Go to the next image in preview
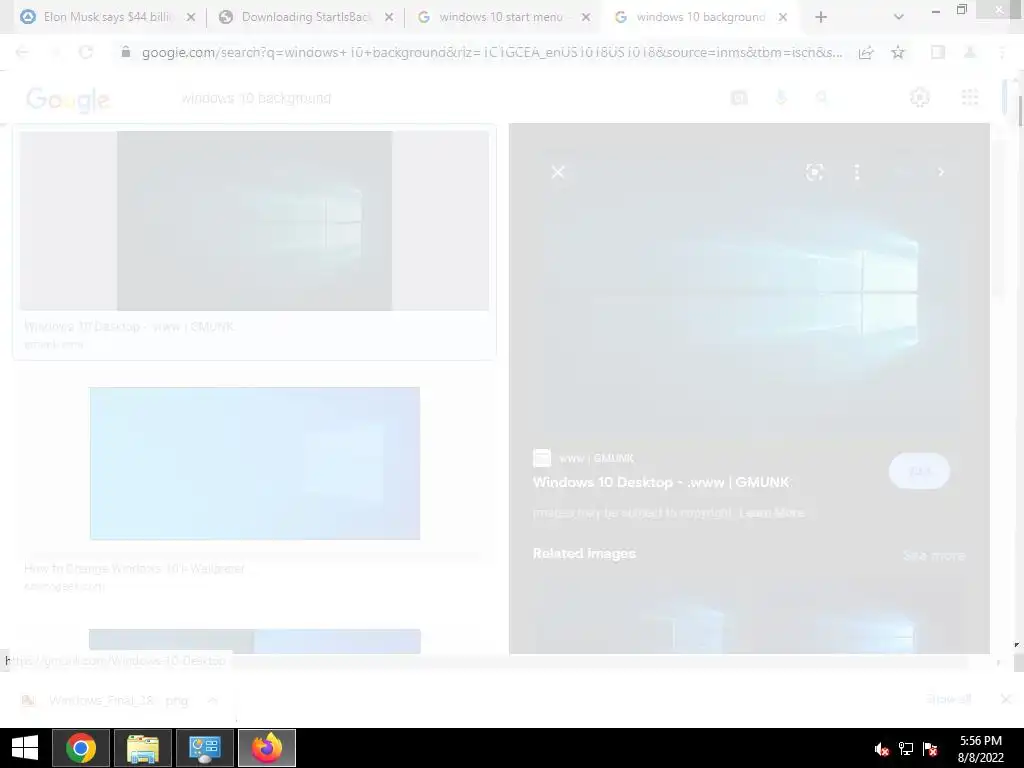 [x=940, y=172]
